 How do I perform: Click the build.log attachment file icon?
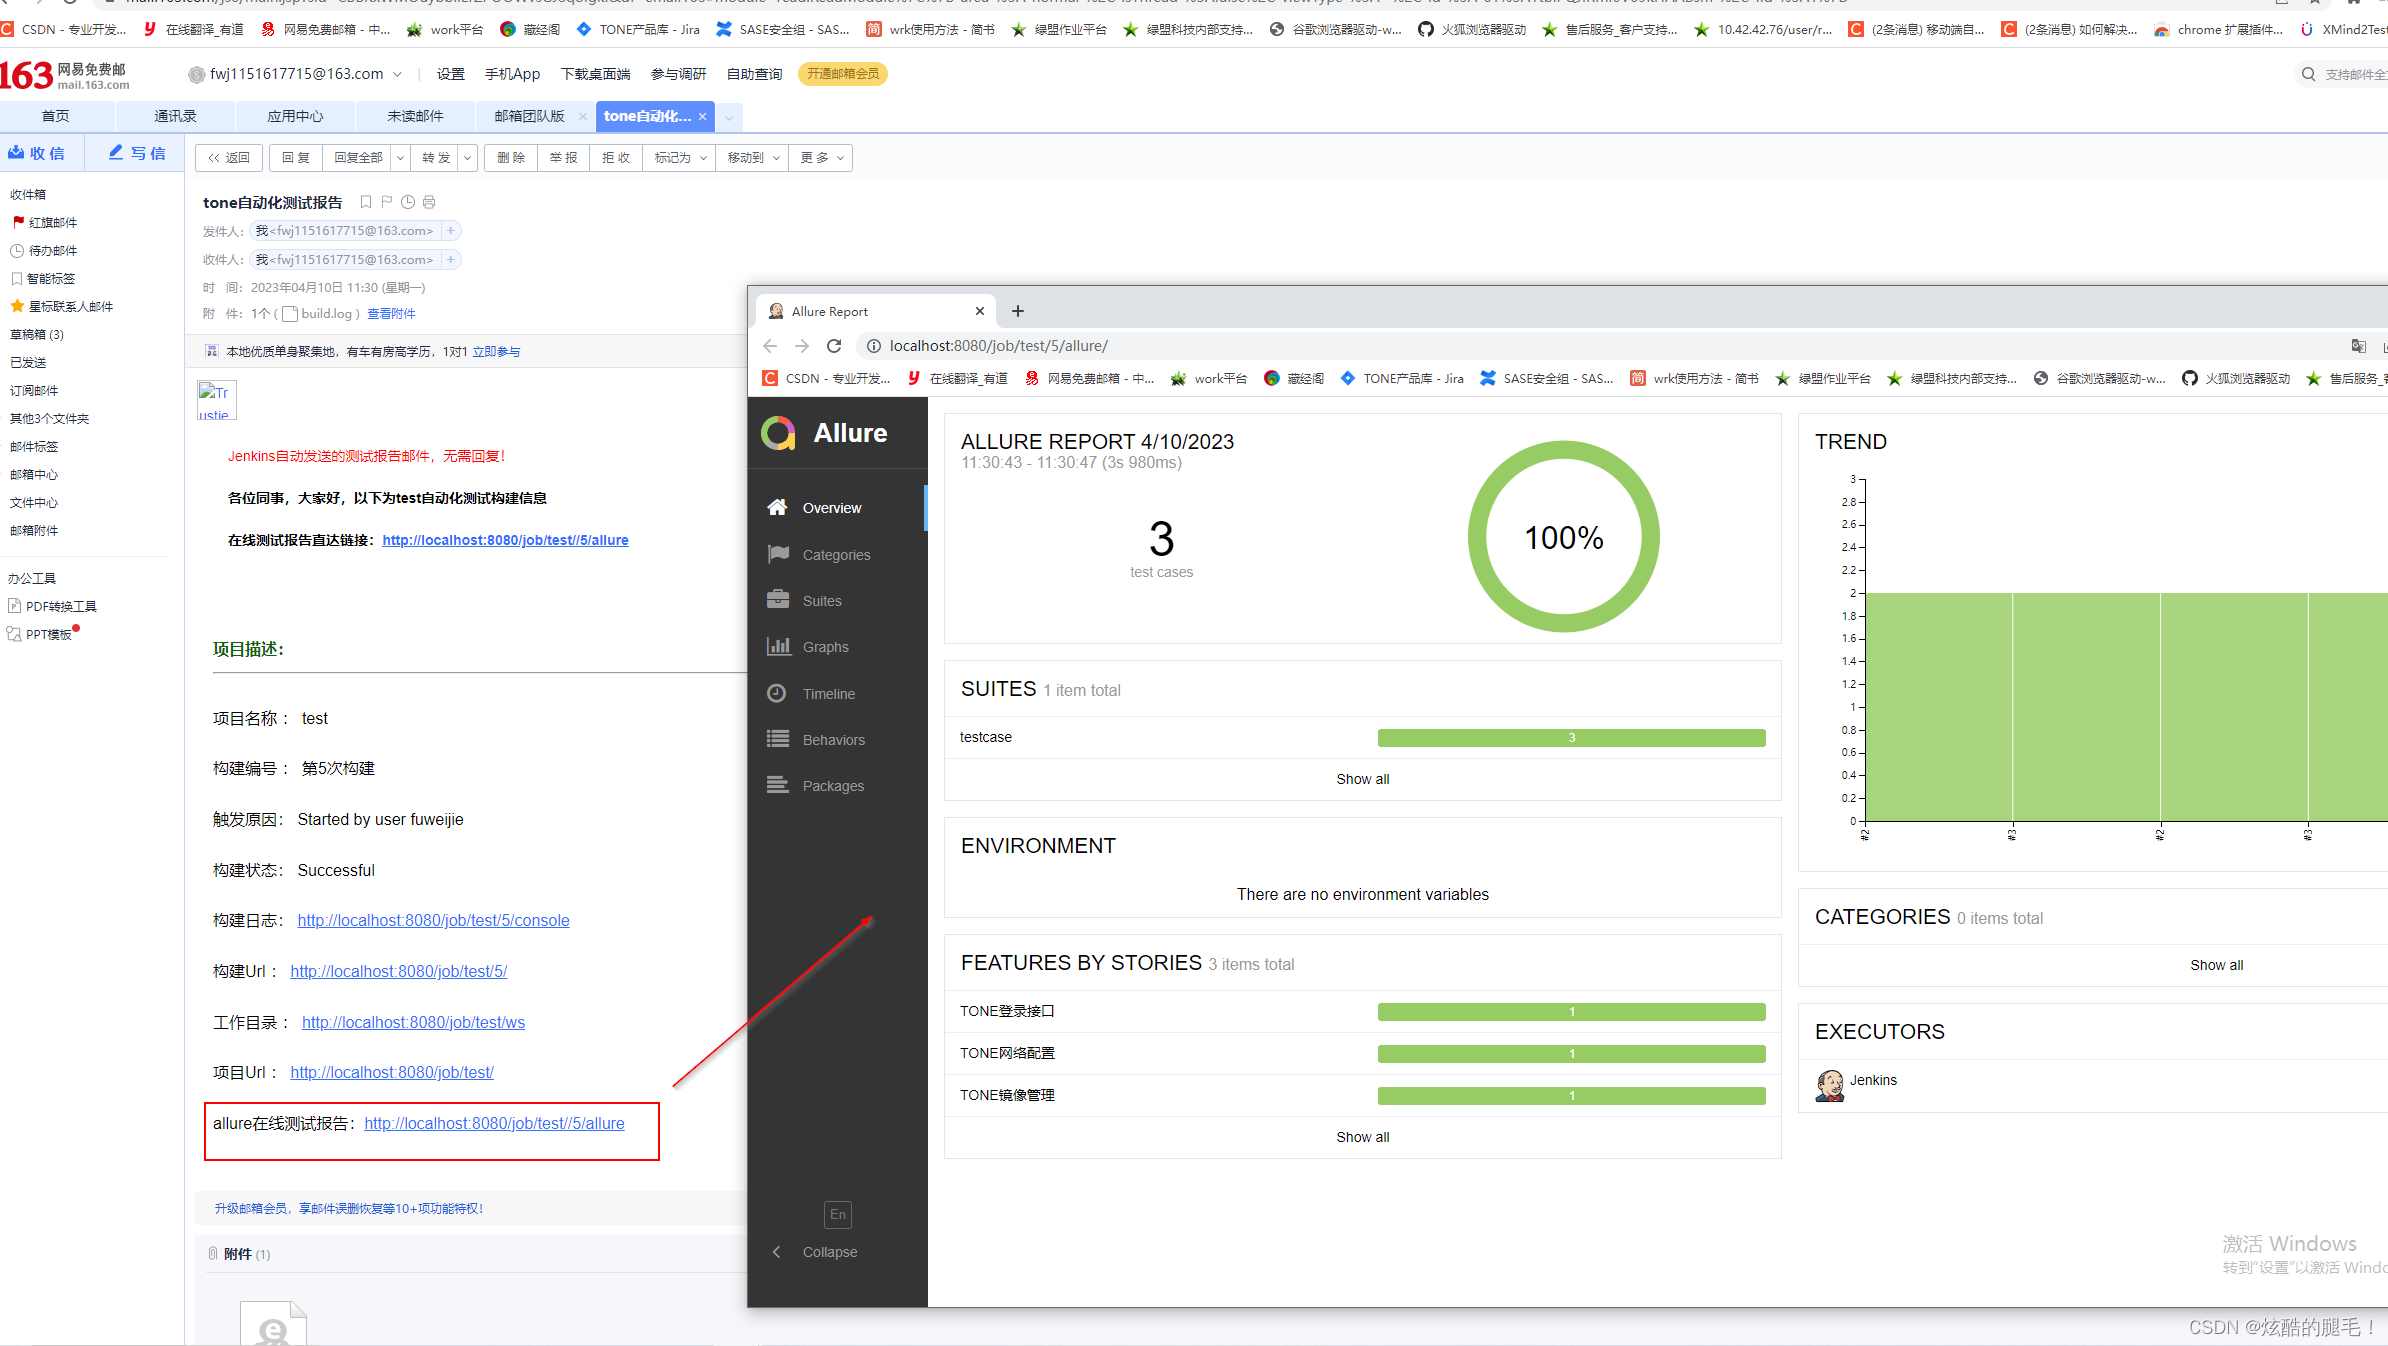click(290, 314)
